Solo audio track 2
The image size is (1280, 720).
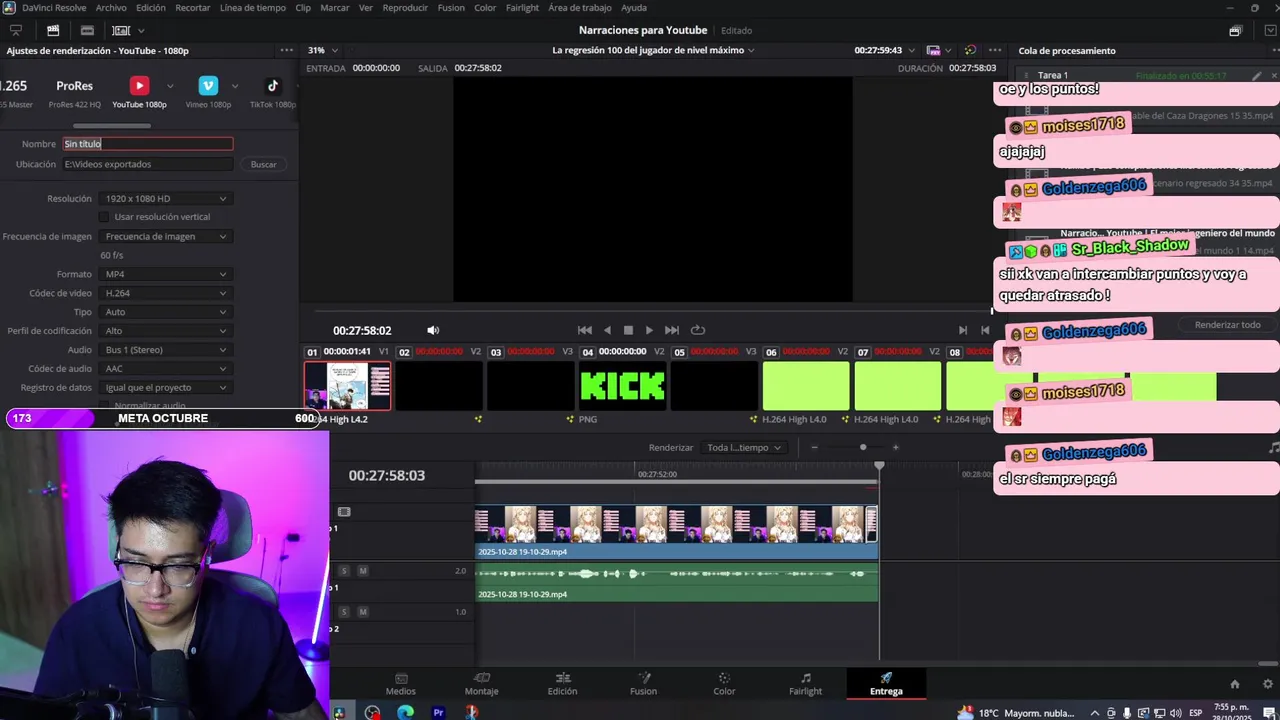344,612
